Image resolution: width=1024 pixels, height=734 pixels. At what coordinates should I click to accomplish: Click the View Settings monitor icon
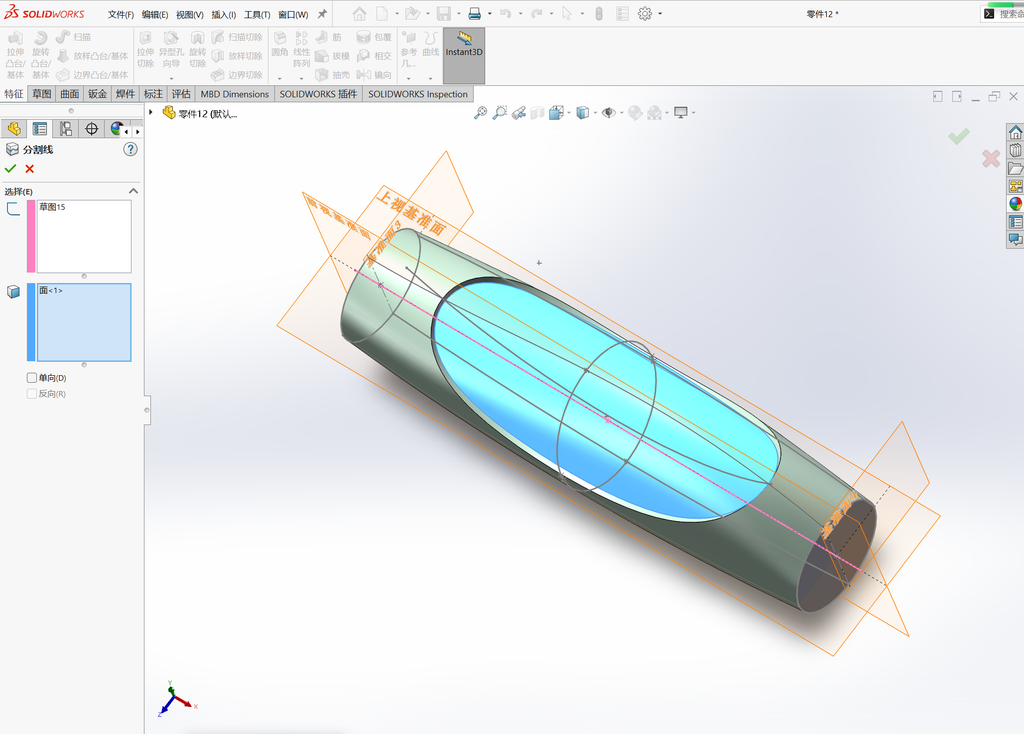tap(680, 113)
